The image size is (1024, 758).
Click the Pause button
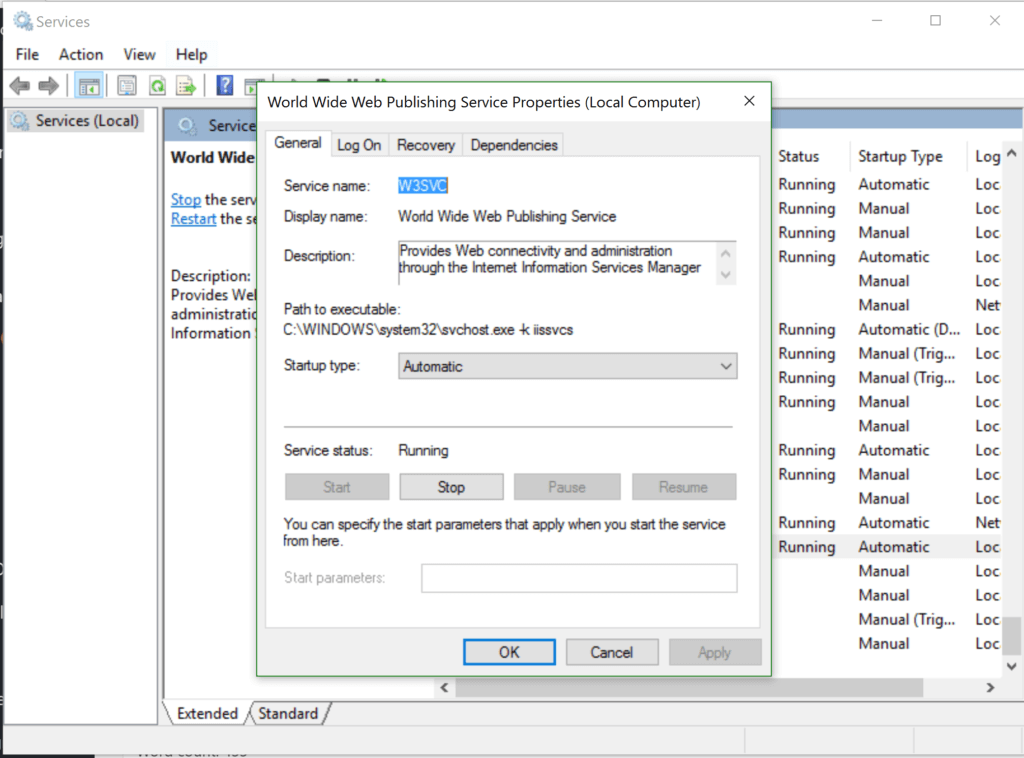point(567,487)
